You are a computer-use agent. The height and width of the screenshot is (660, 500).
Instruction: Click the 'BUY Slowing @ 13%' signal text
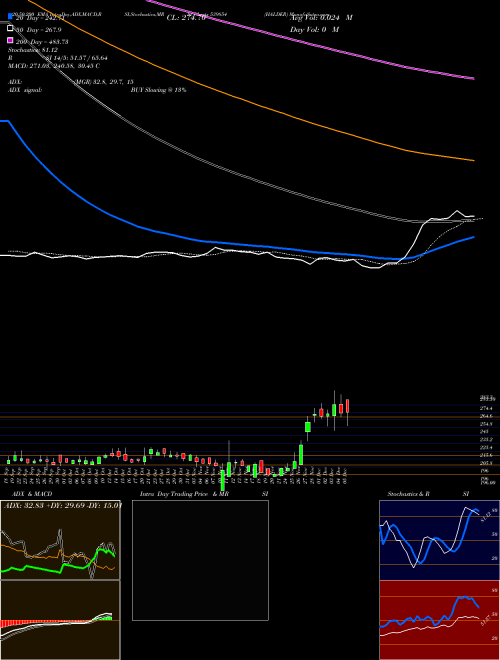click(158, 90)
